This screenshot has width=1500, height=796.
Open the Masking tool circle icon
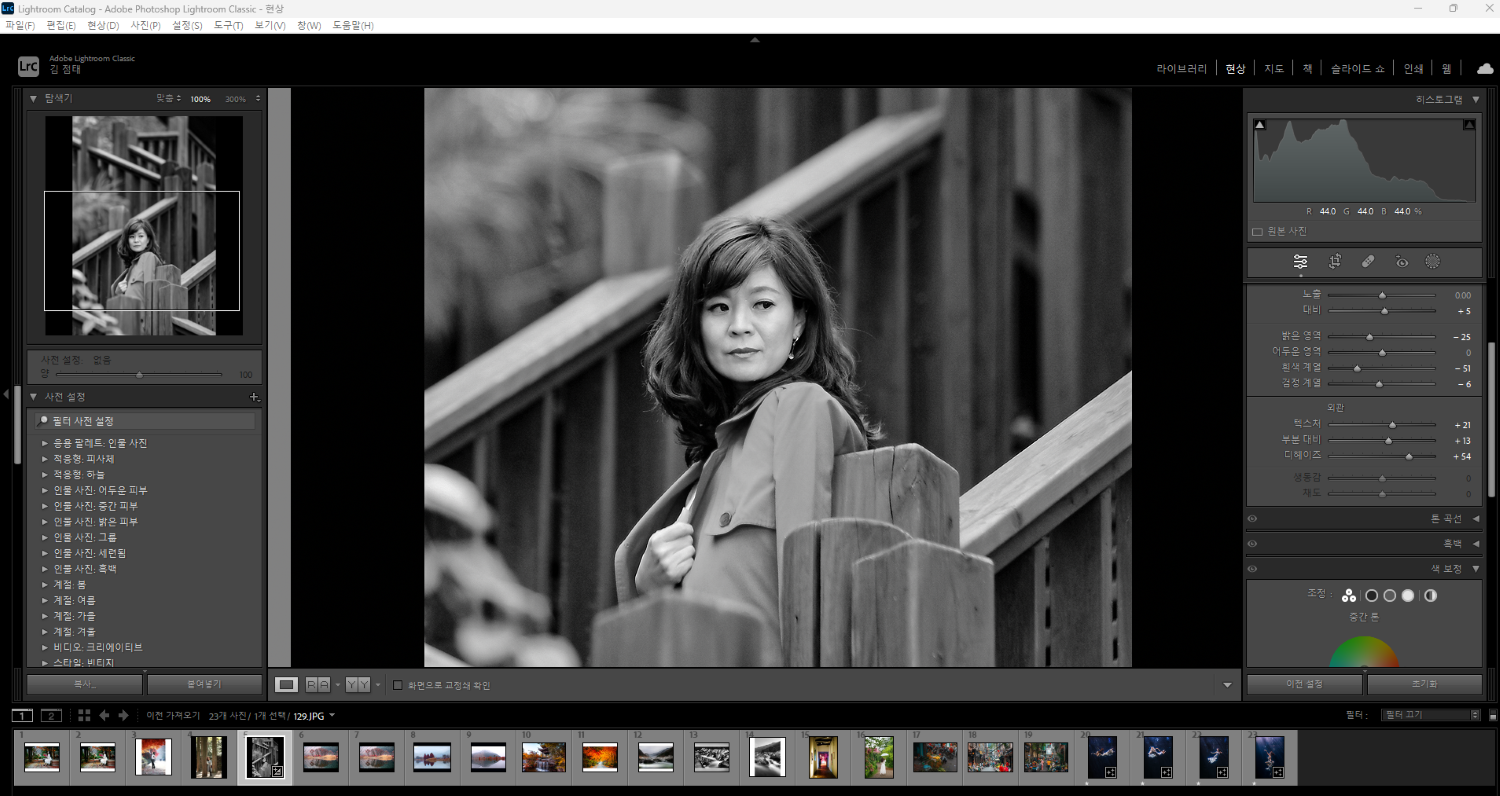pos(1432,262)
